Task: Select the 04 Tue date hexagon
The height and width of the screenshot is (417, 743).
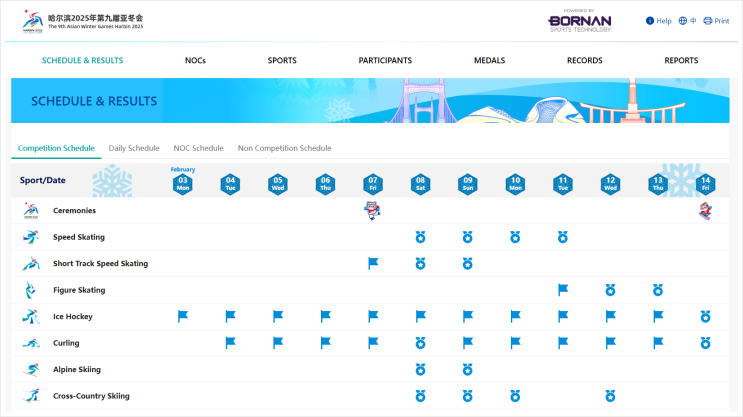Action: tap(230, 184)
